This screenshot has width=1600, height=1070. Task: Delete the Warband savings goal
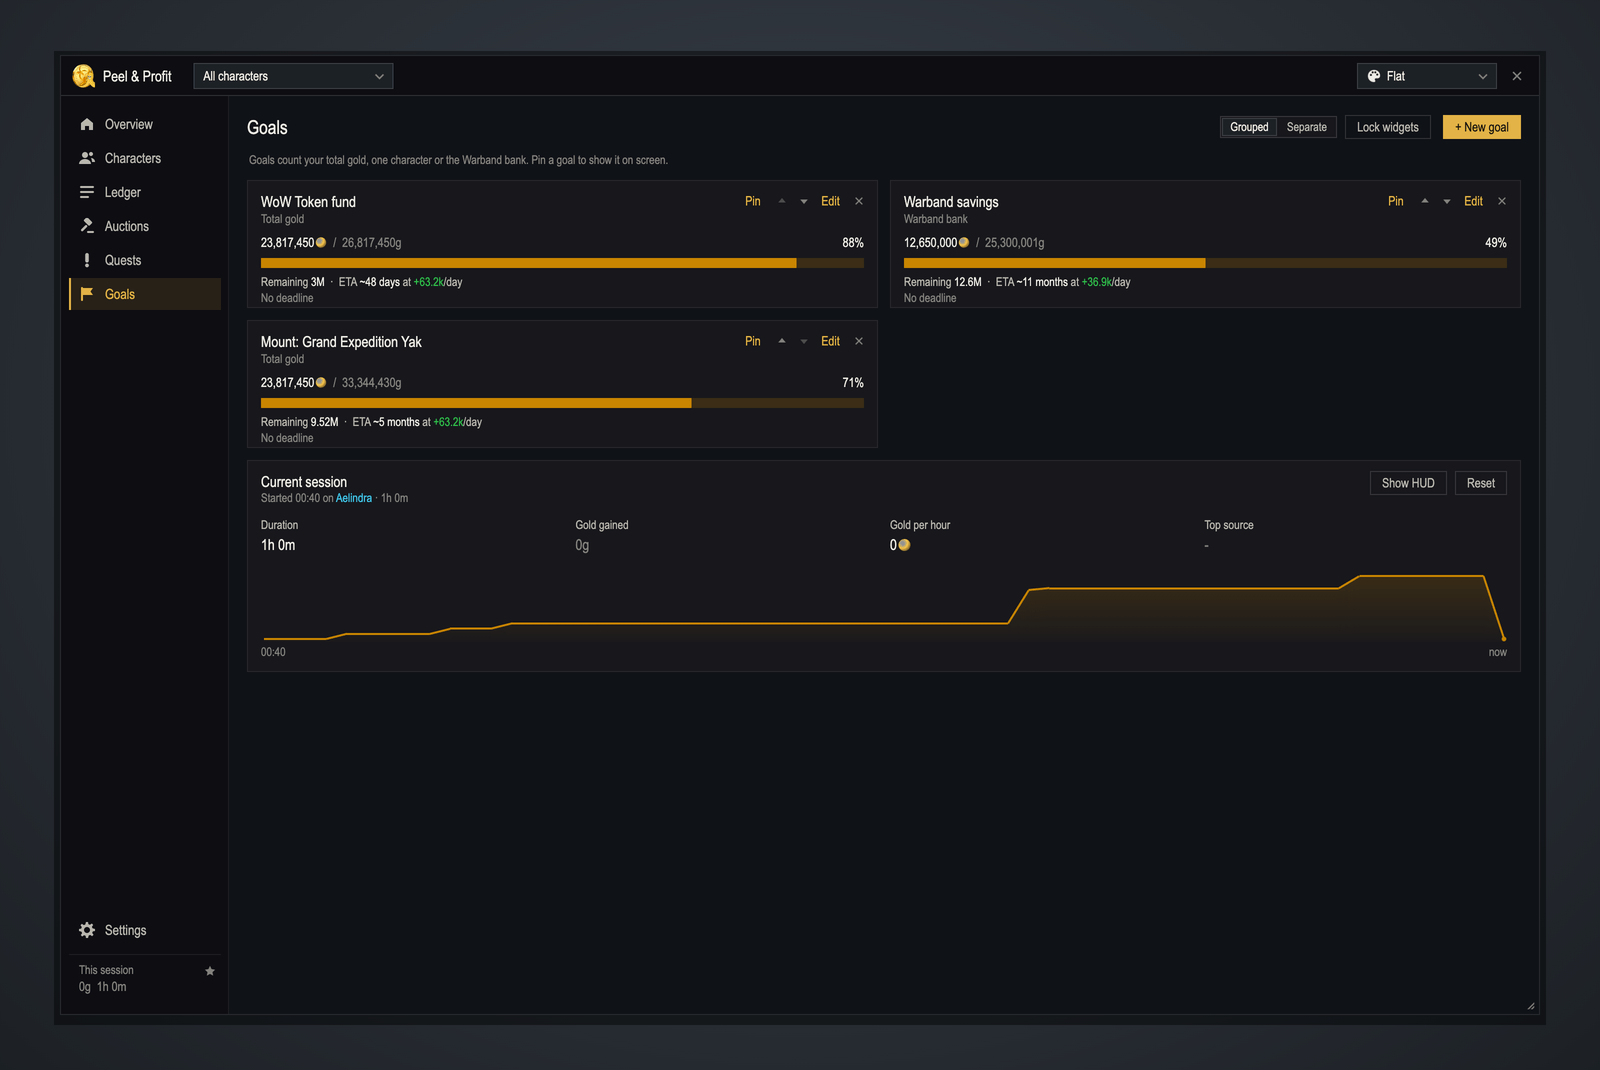point(1502,201)
